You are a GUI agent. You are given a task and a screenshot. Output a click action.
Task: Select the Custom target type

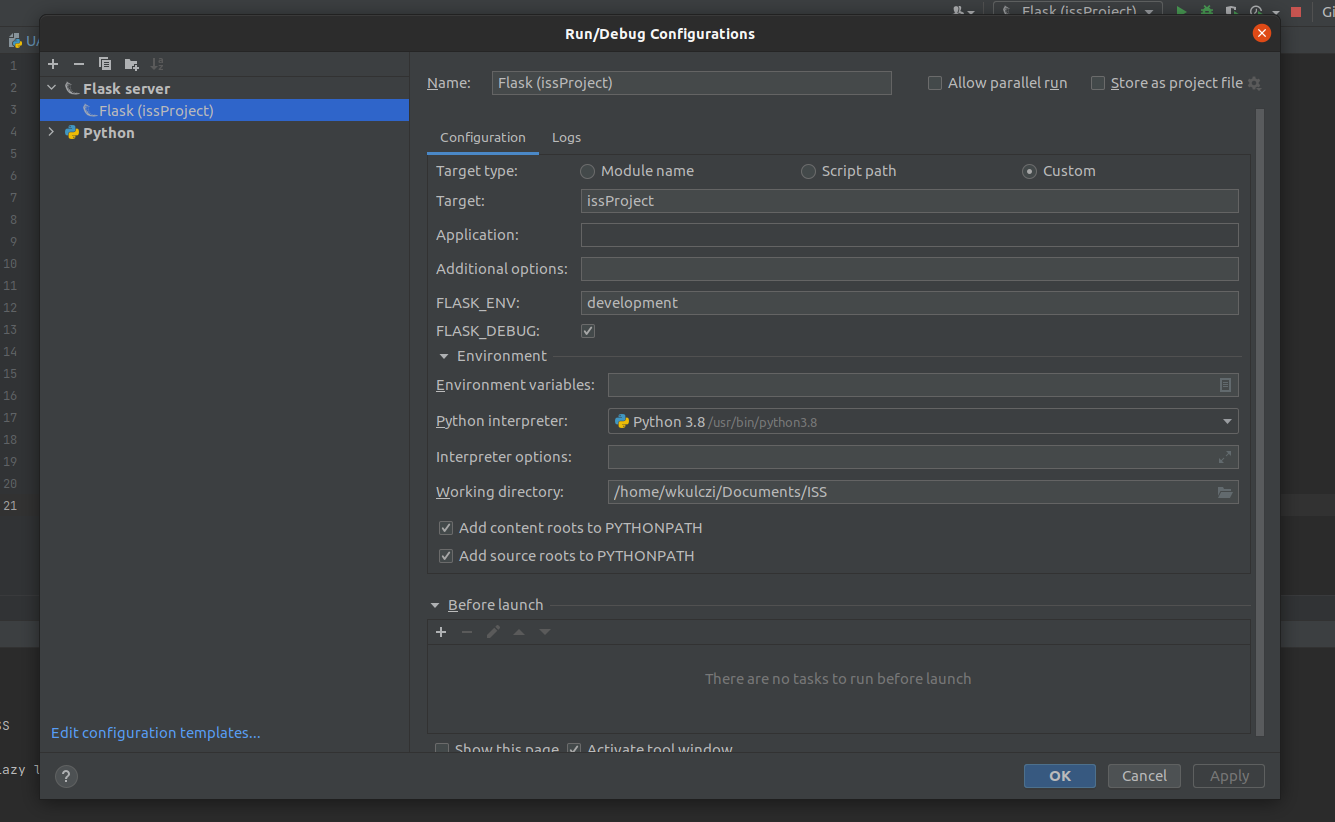[x=1029, y=171]
